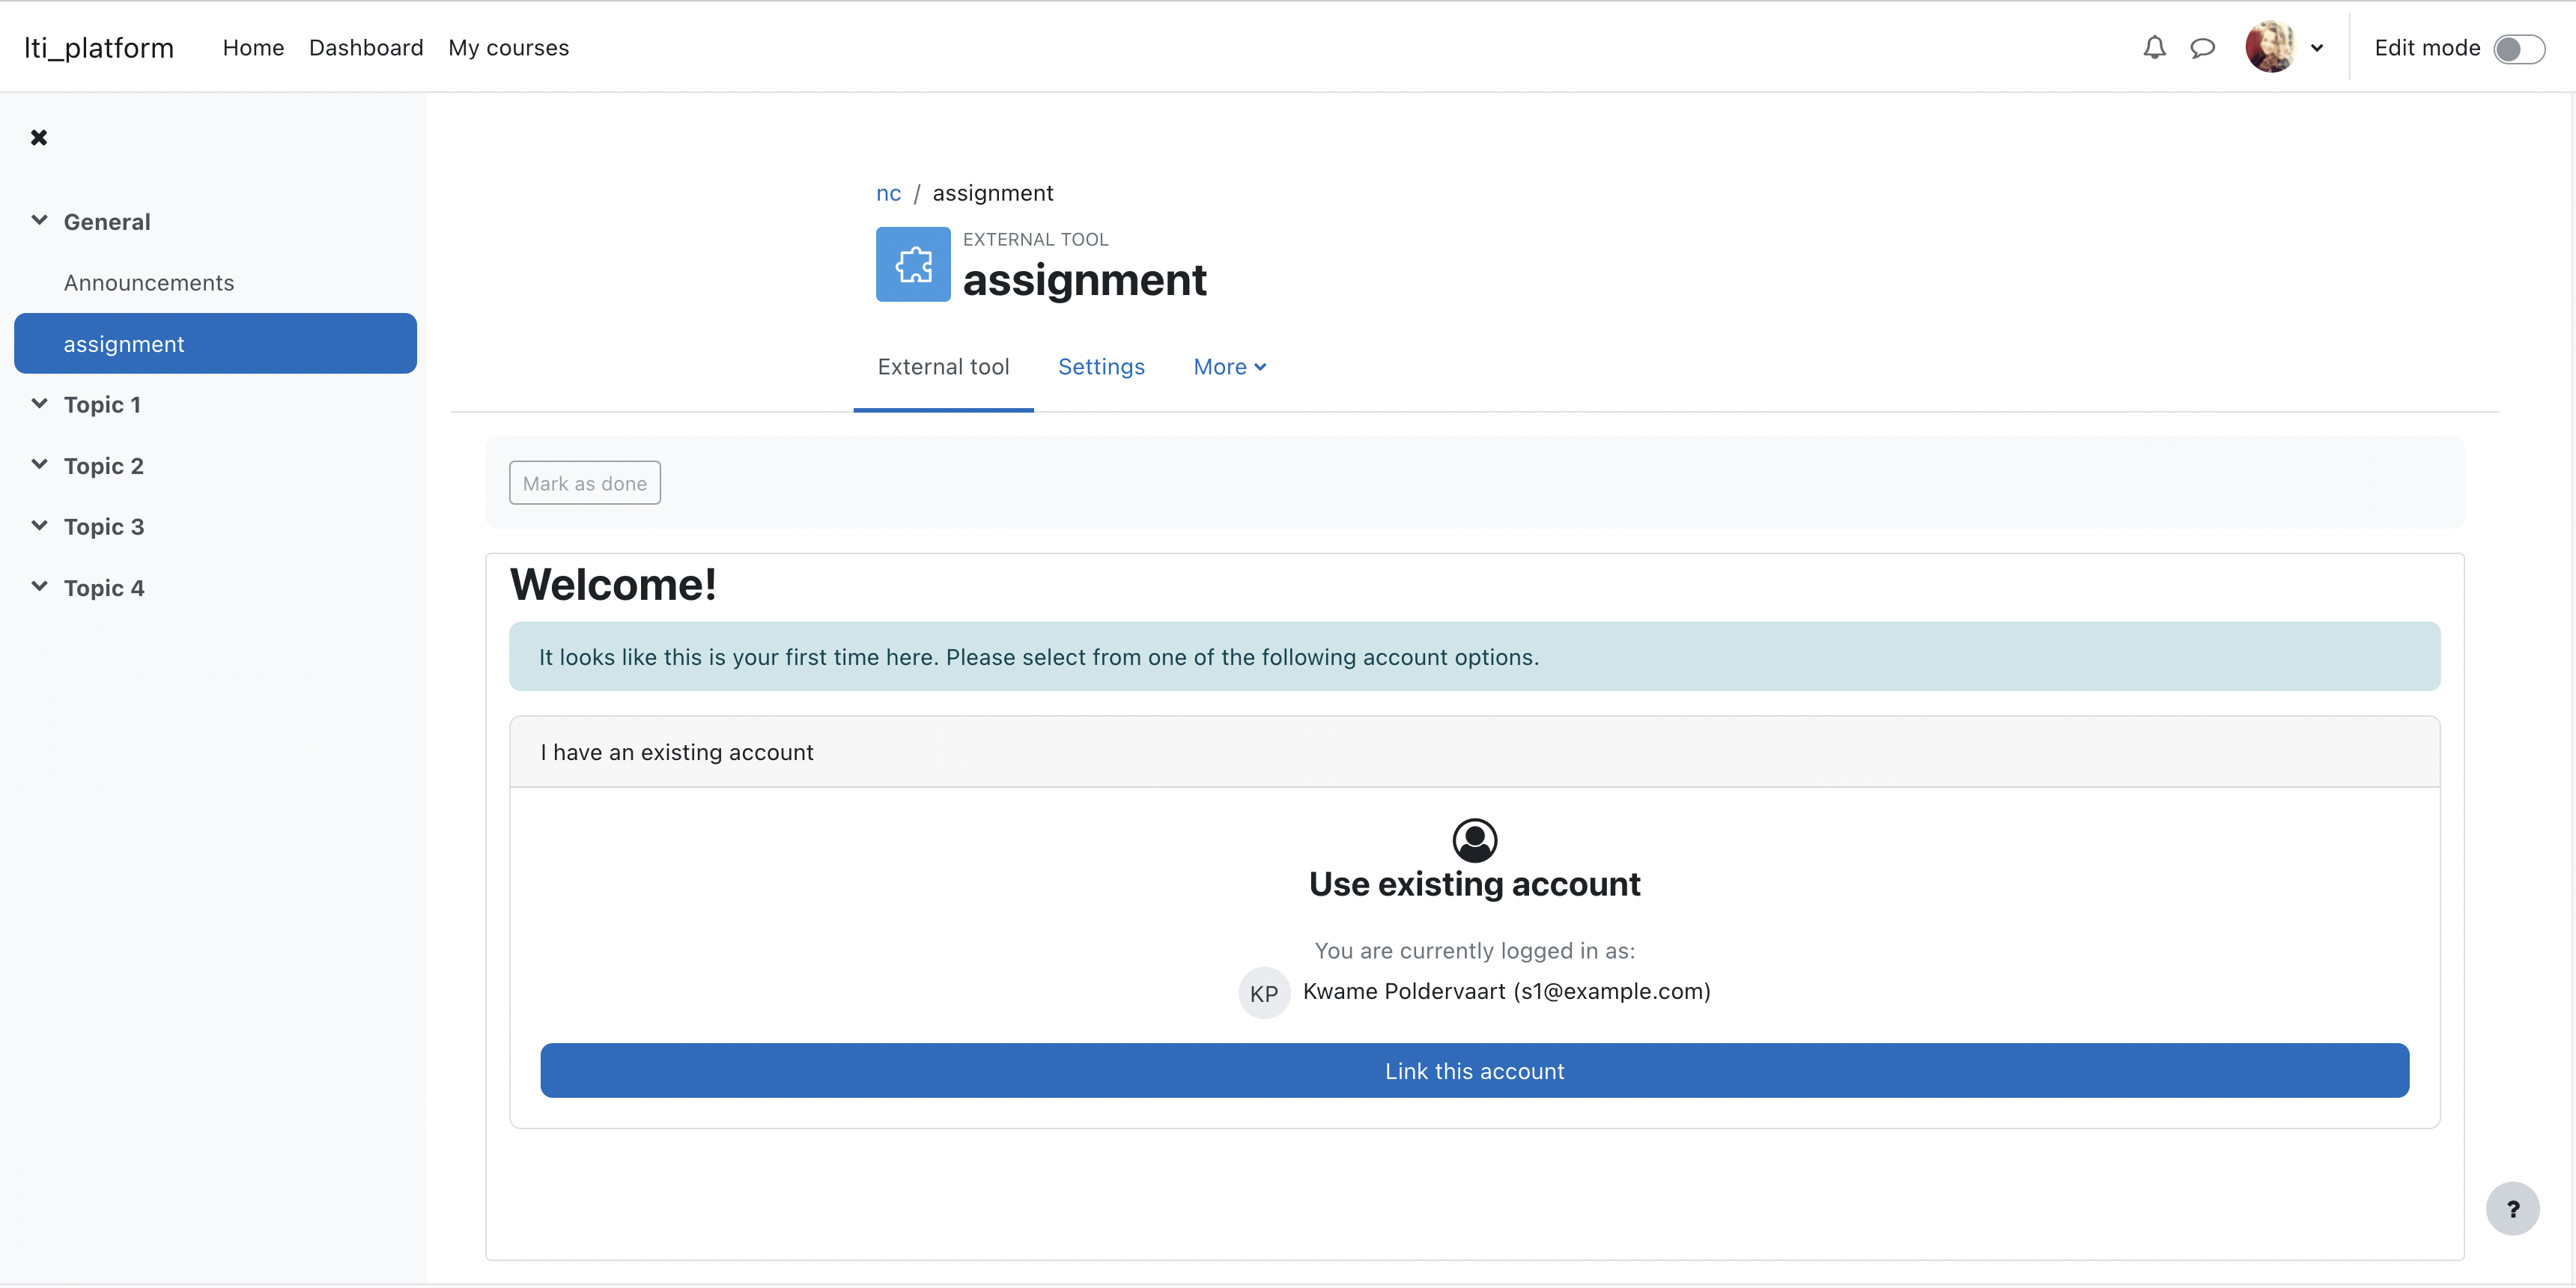Open Announcements in the course index
This screenshot has width=2576, height=1288.
point(149,283)
